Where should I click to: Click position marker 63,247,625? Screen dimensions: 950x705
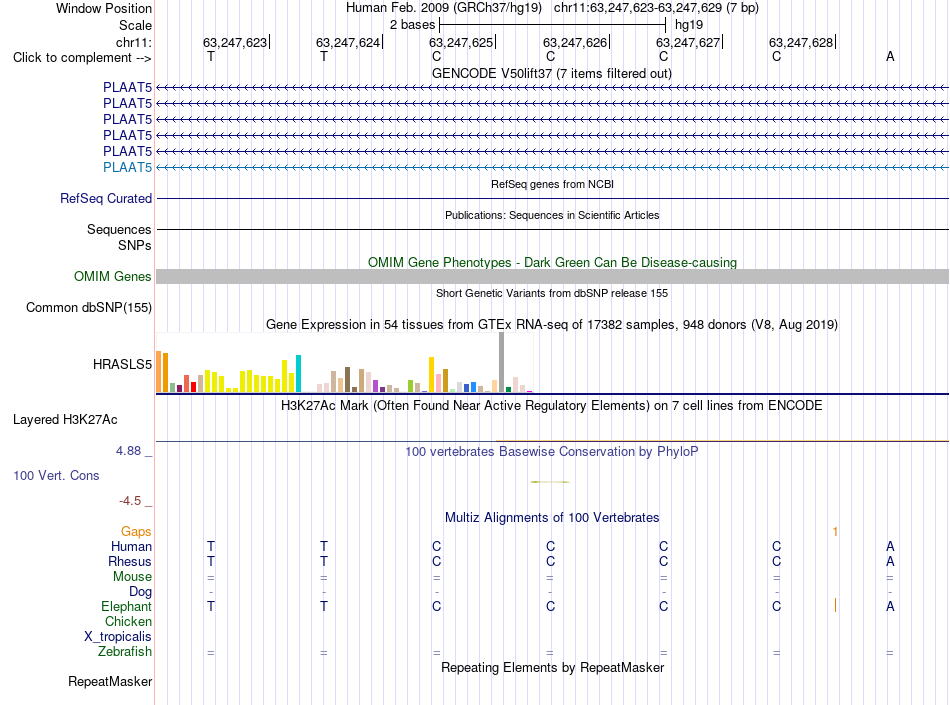(462, 42)
